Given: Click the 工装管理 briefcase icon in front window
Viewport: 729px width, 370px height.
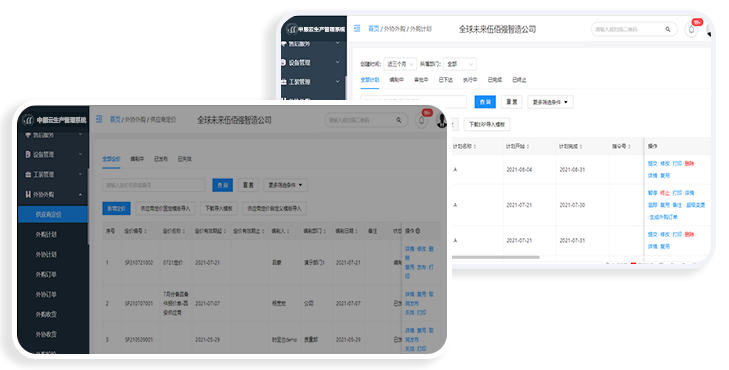Looking at the screenshot, I should 28,174.
